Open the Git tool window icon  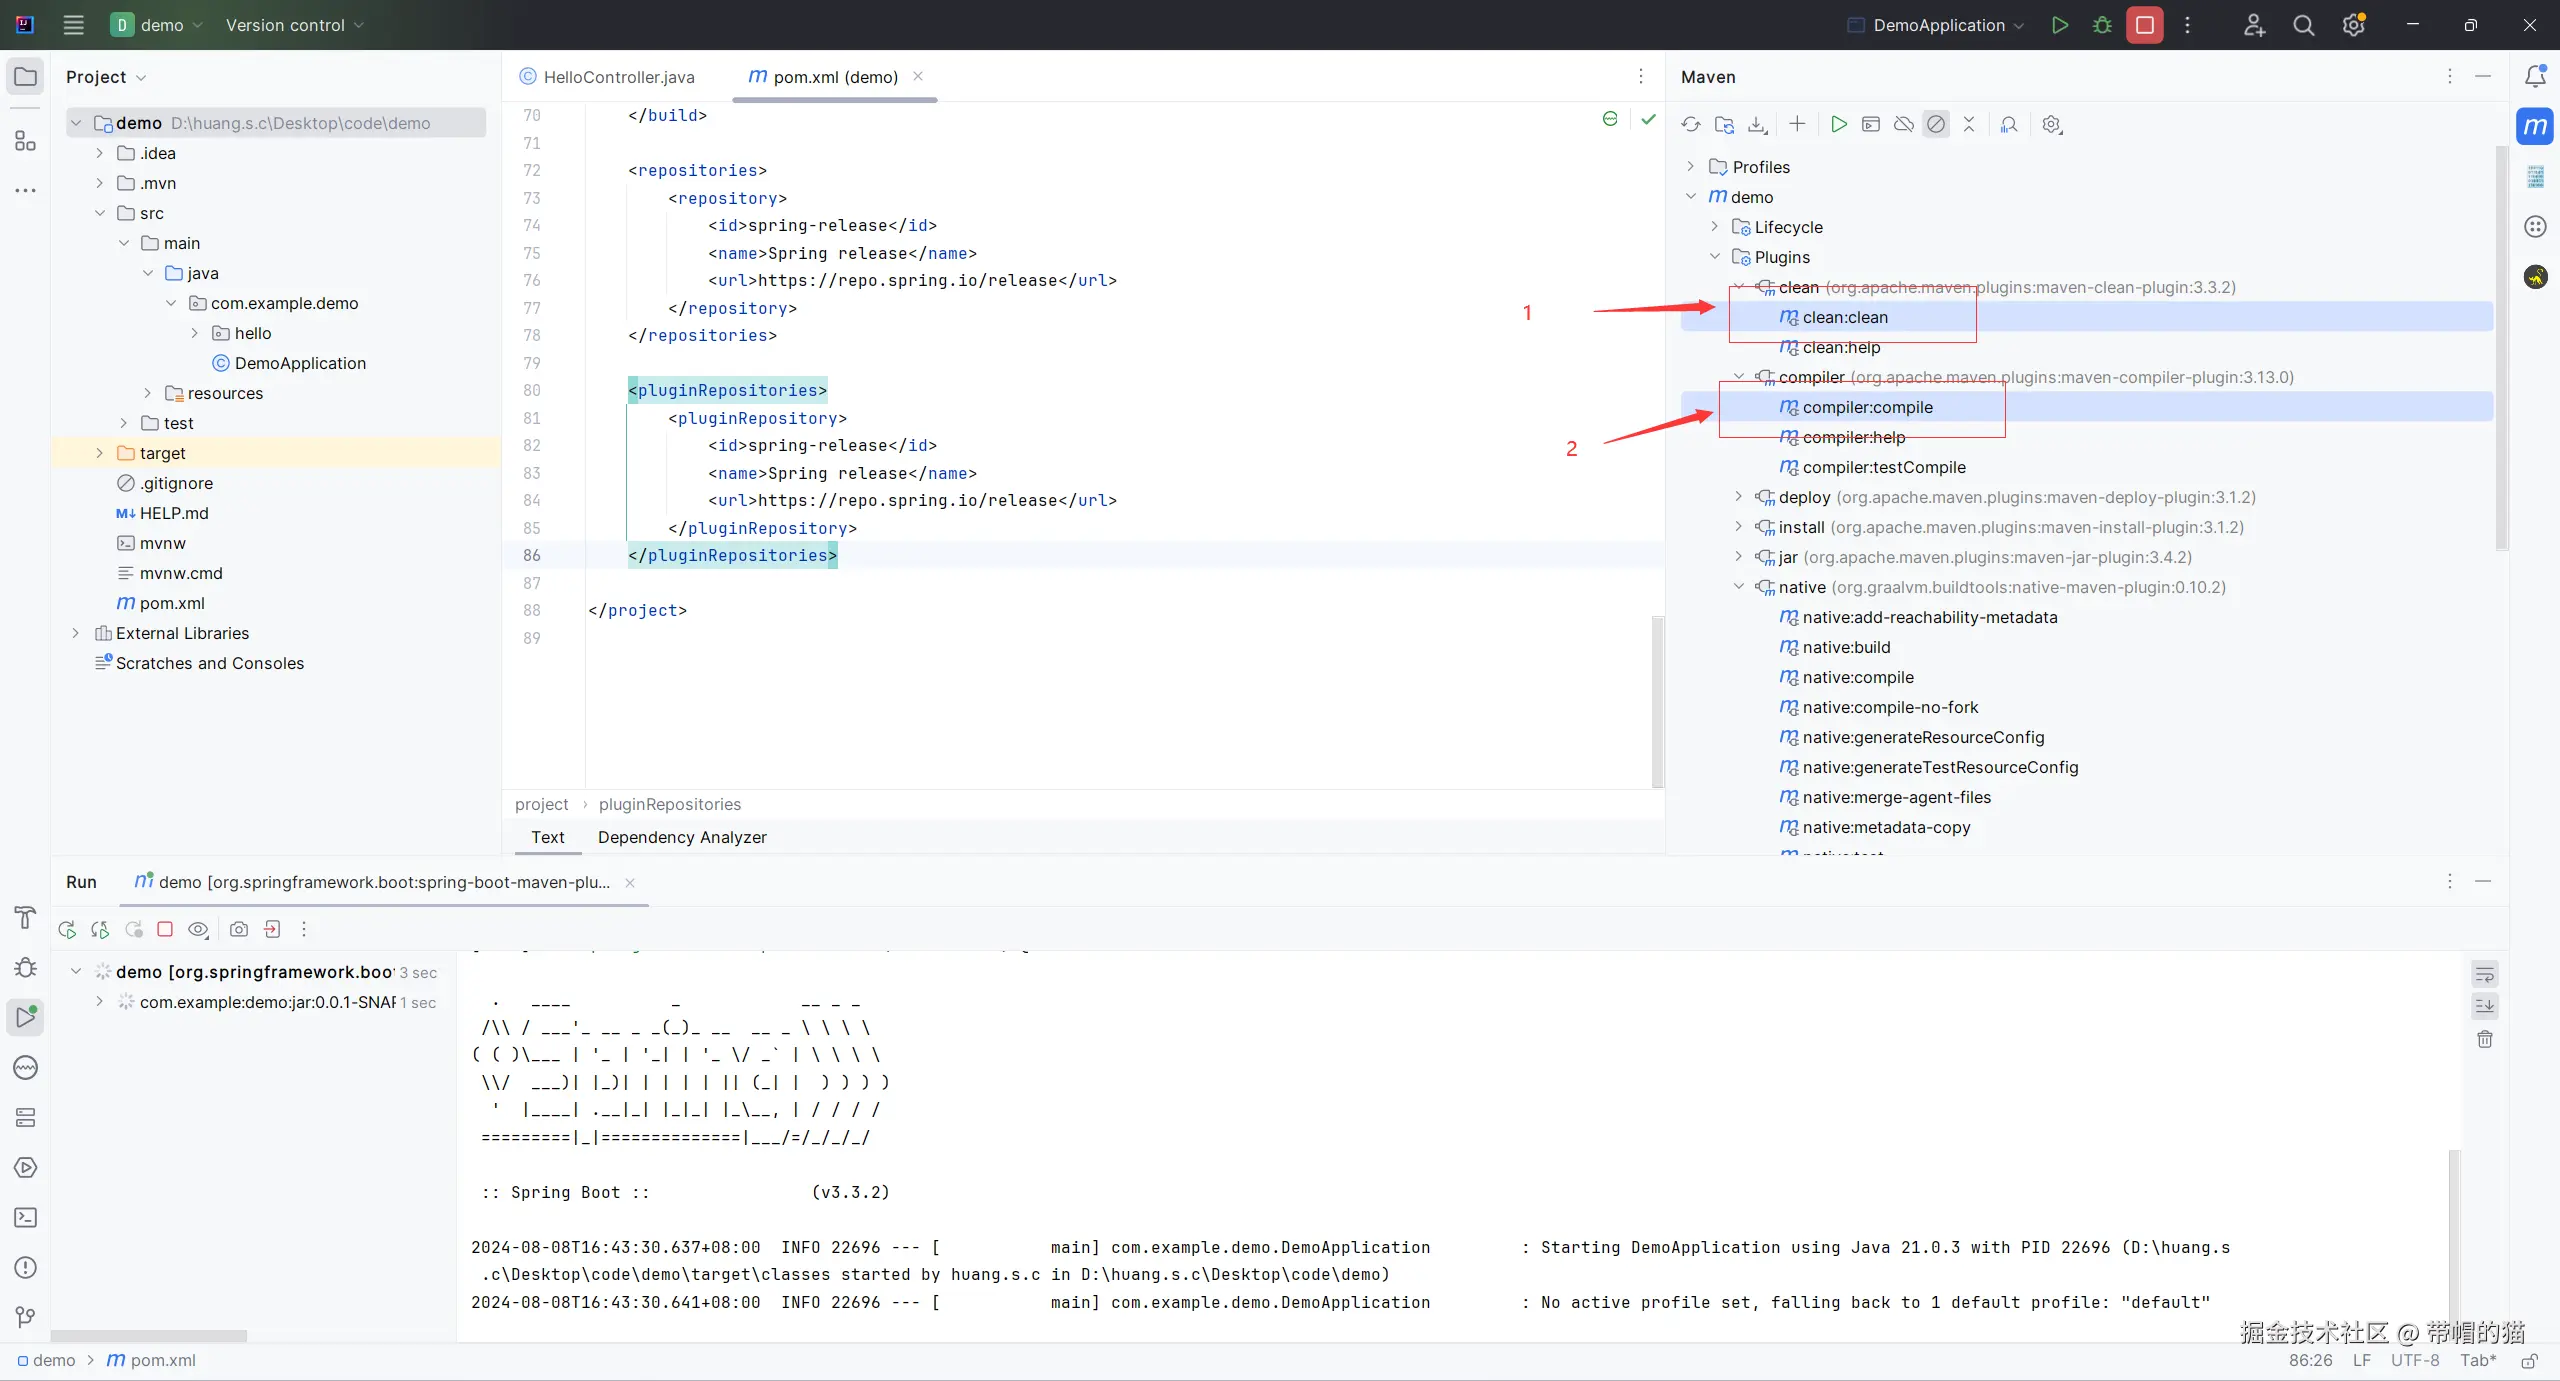pos(26,1317)
